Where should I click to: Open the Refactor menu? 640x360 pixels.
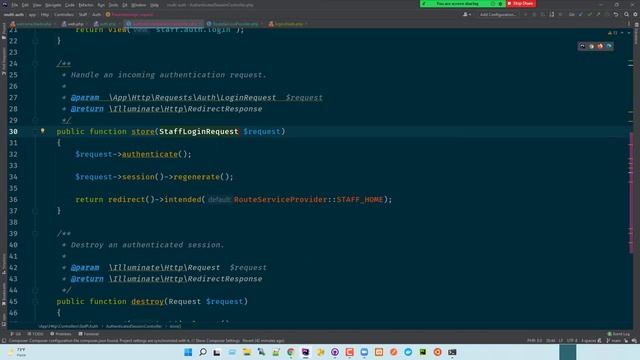(x=86, y=5)
